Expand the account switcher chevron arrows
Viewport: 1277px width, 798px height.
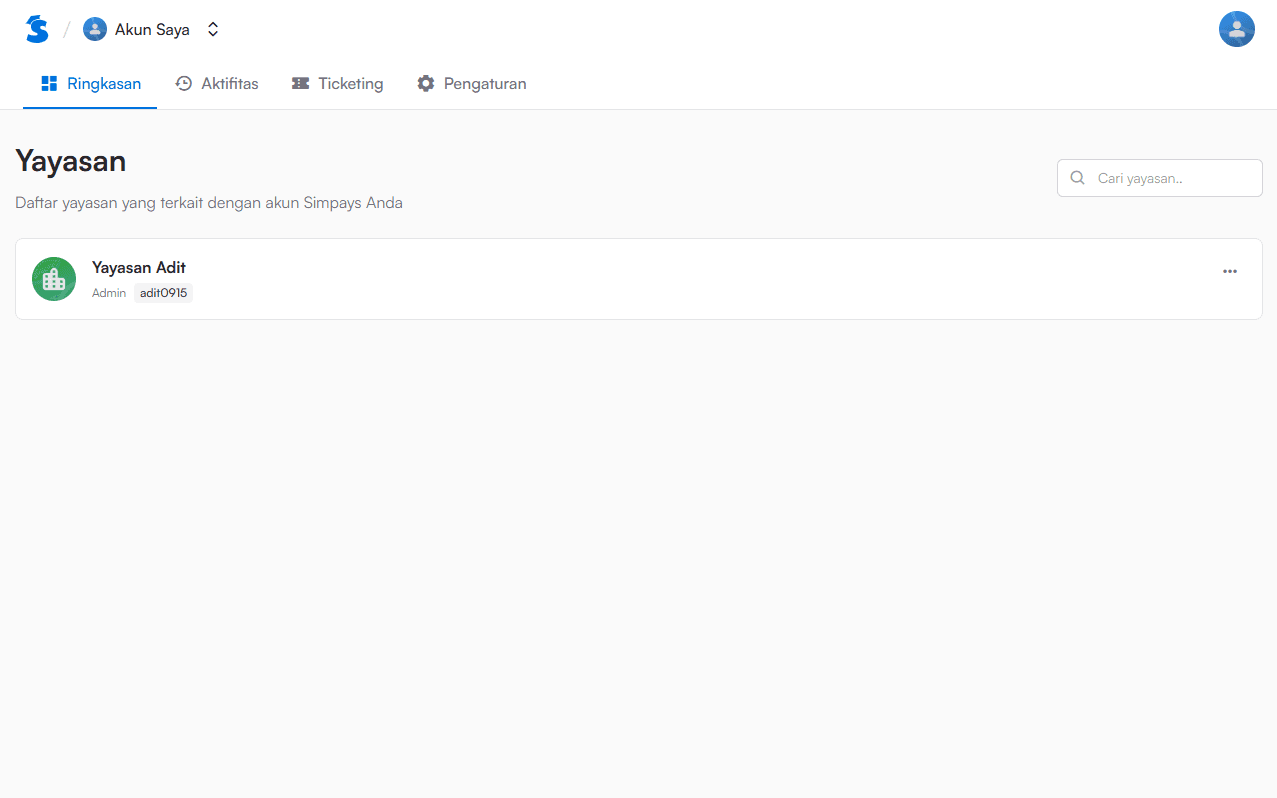pos(213,30)
